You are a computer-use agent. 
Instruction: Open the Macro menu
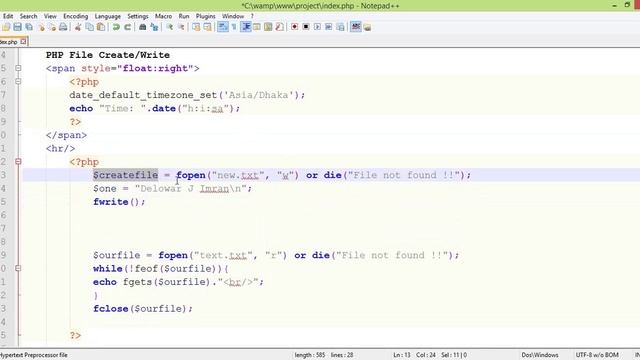pyautogui.click(x=163, y=16)
